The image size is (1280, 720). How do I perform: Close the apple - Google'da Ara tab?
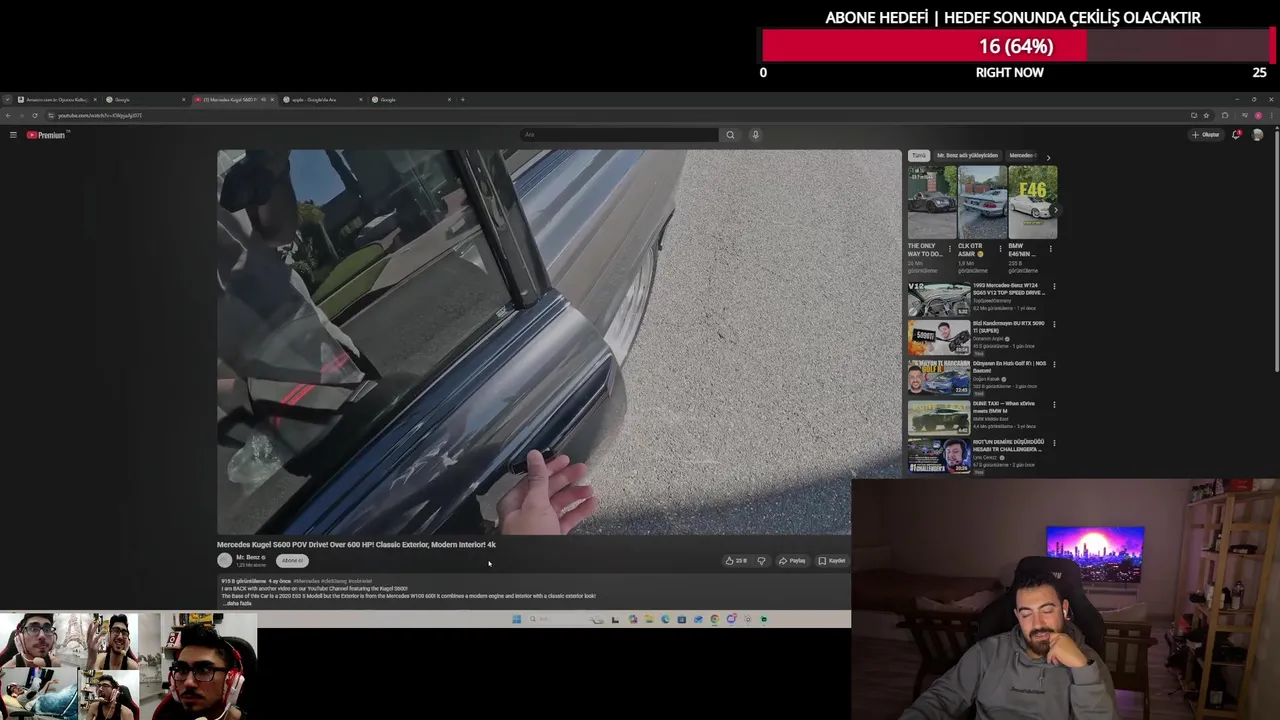point(360,99)
